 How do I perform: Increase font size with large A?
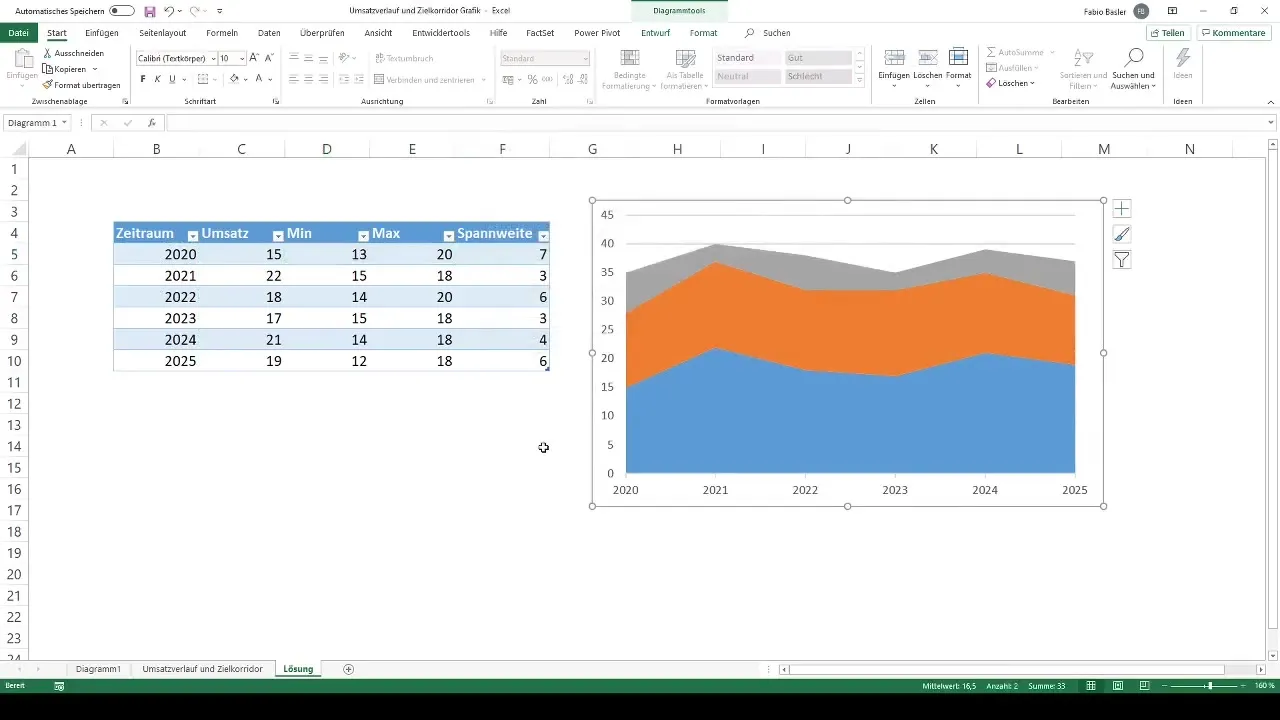point(254,58)
